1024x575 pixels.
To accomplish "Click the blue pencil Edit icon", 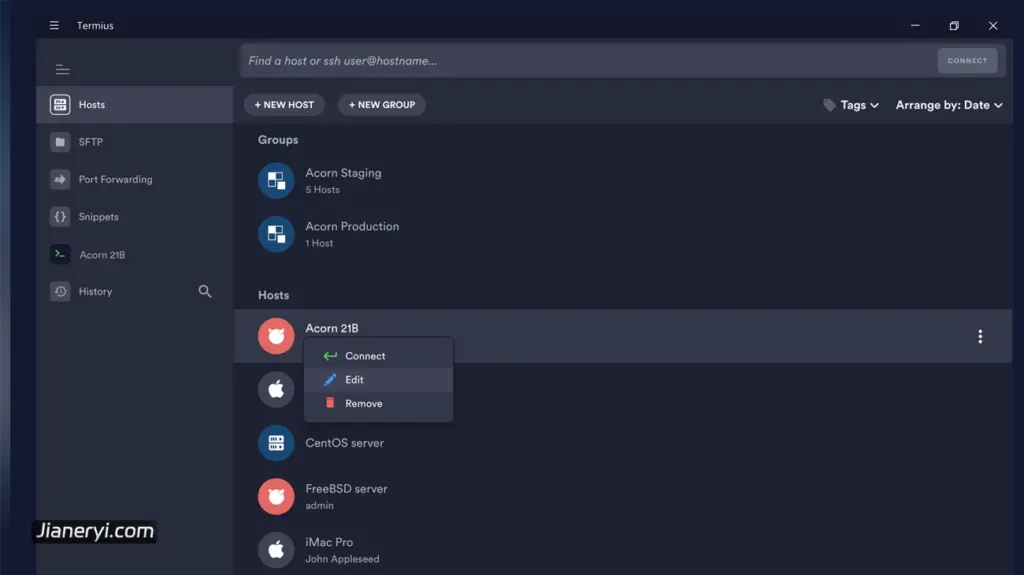I will point(330,380).
